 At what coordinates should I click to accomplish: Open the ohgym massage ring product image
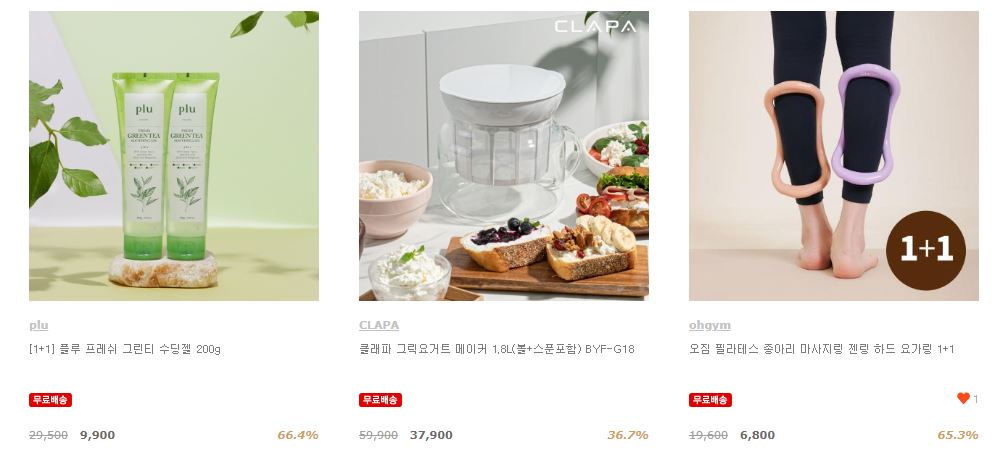(834, 156)
